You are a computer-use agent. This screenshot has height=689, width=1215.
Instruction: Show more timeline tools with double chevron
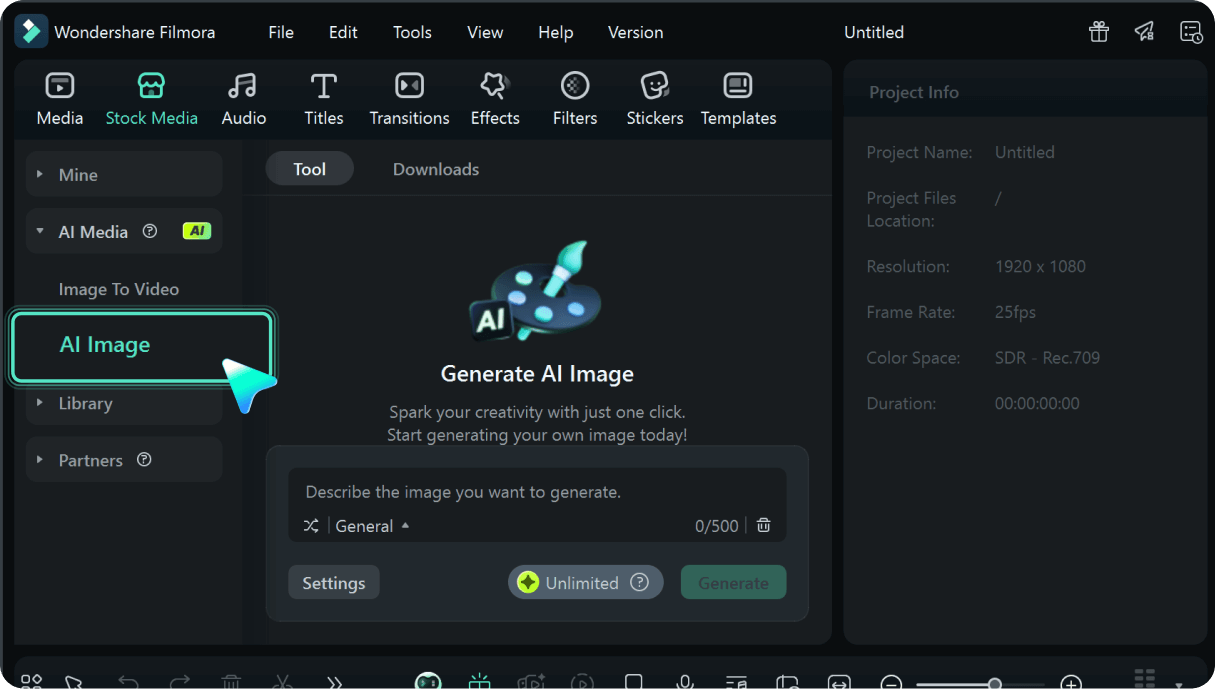click(x=335, y=682)
